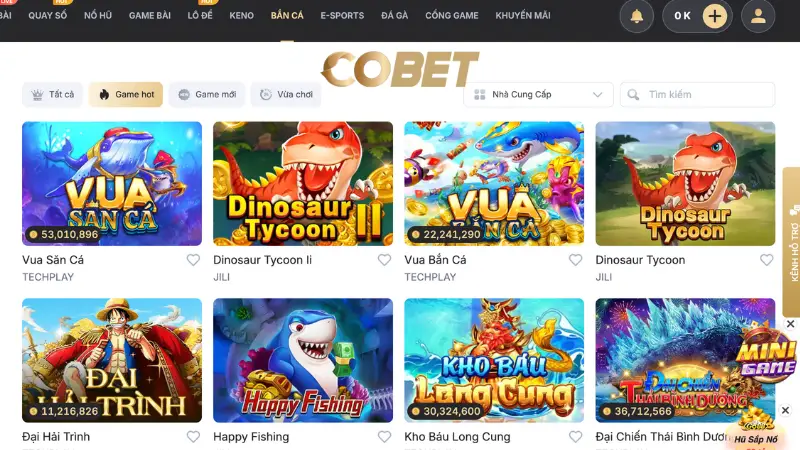Go to the KHUYẾN MÃI menu

coord(523,16)
